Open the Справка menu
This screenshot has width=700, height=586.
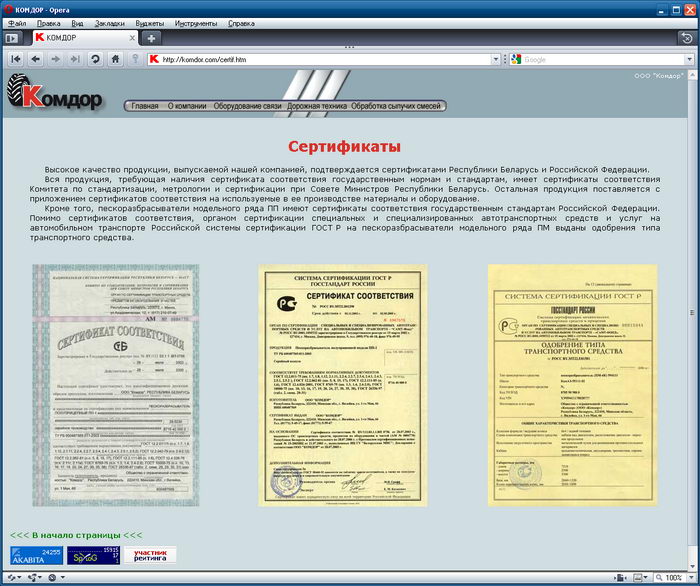point(241,24)
